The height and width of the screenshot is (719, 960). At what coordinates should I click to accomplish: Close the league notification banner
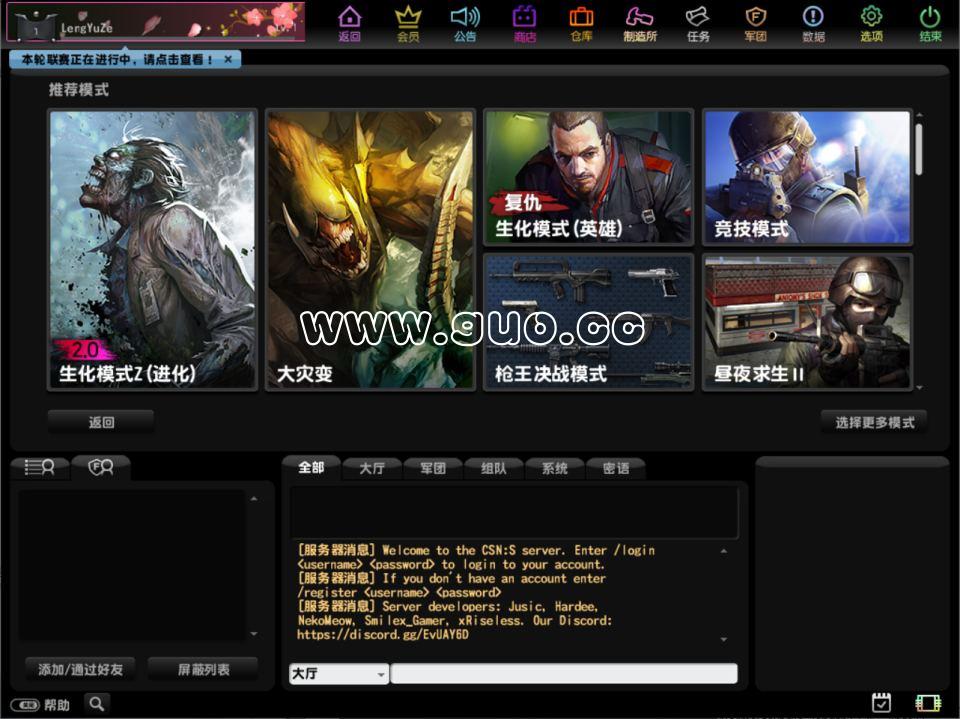coord(228,59)
